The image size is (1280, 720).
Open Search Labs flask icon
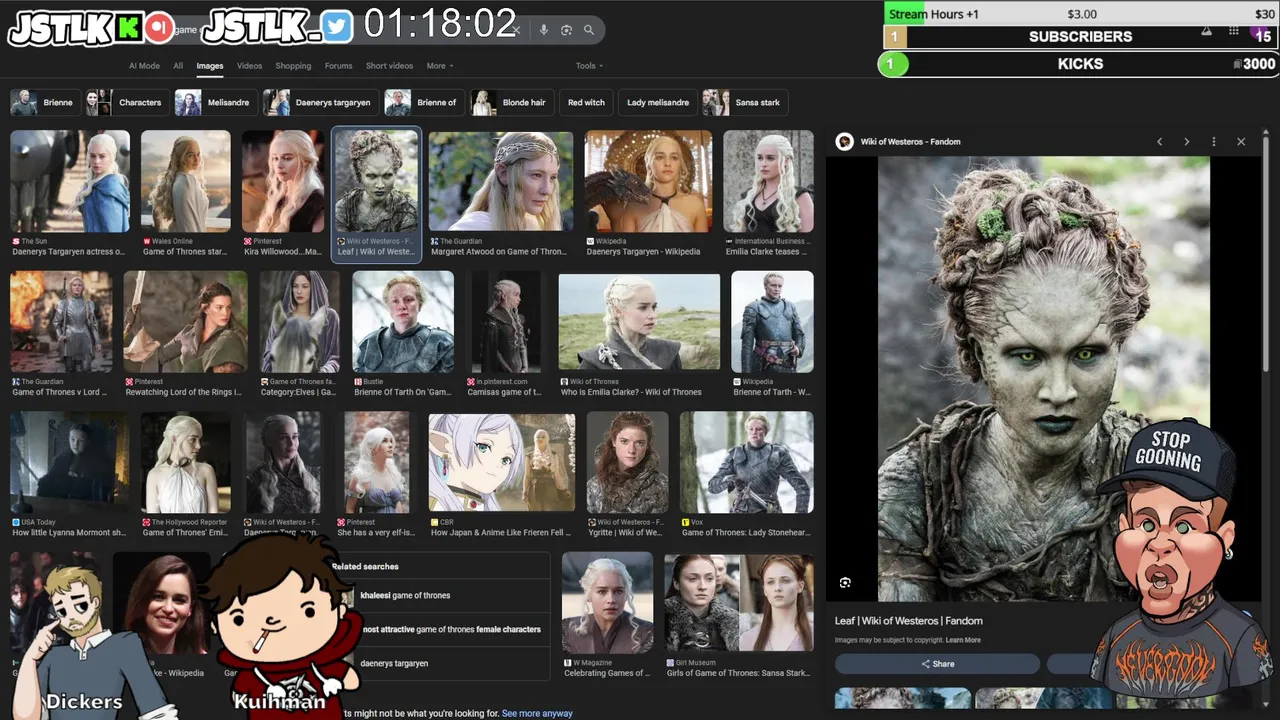1206,32
